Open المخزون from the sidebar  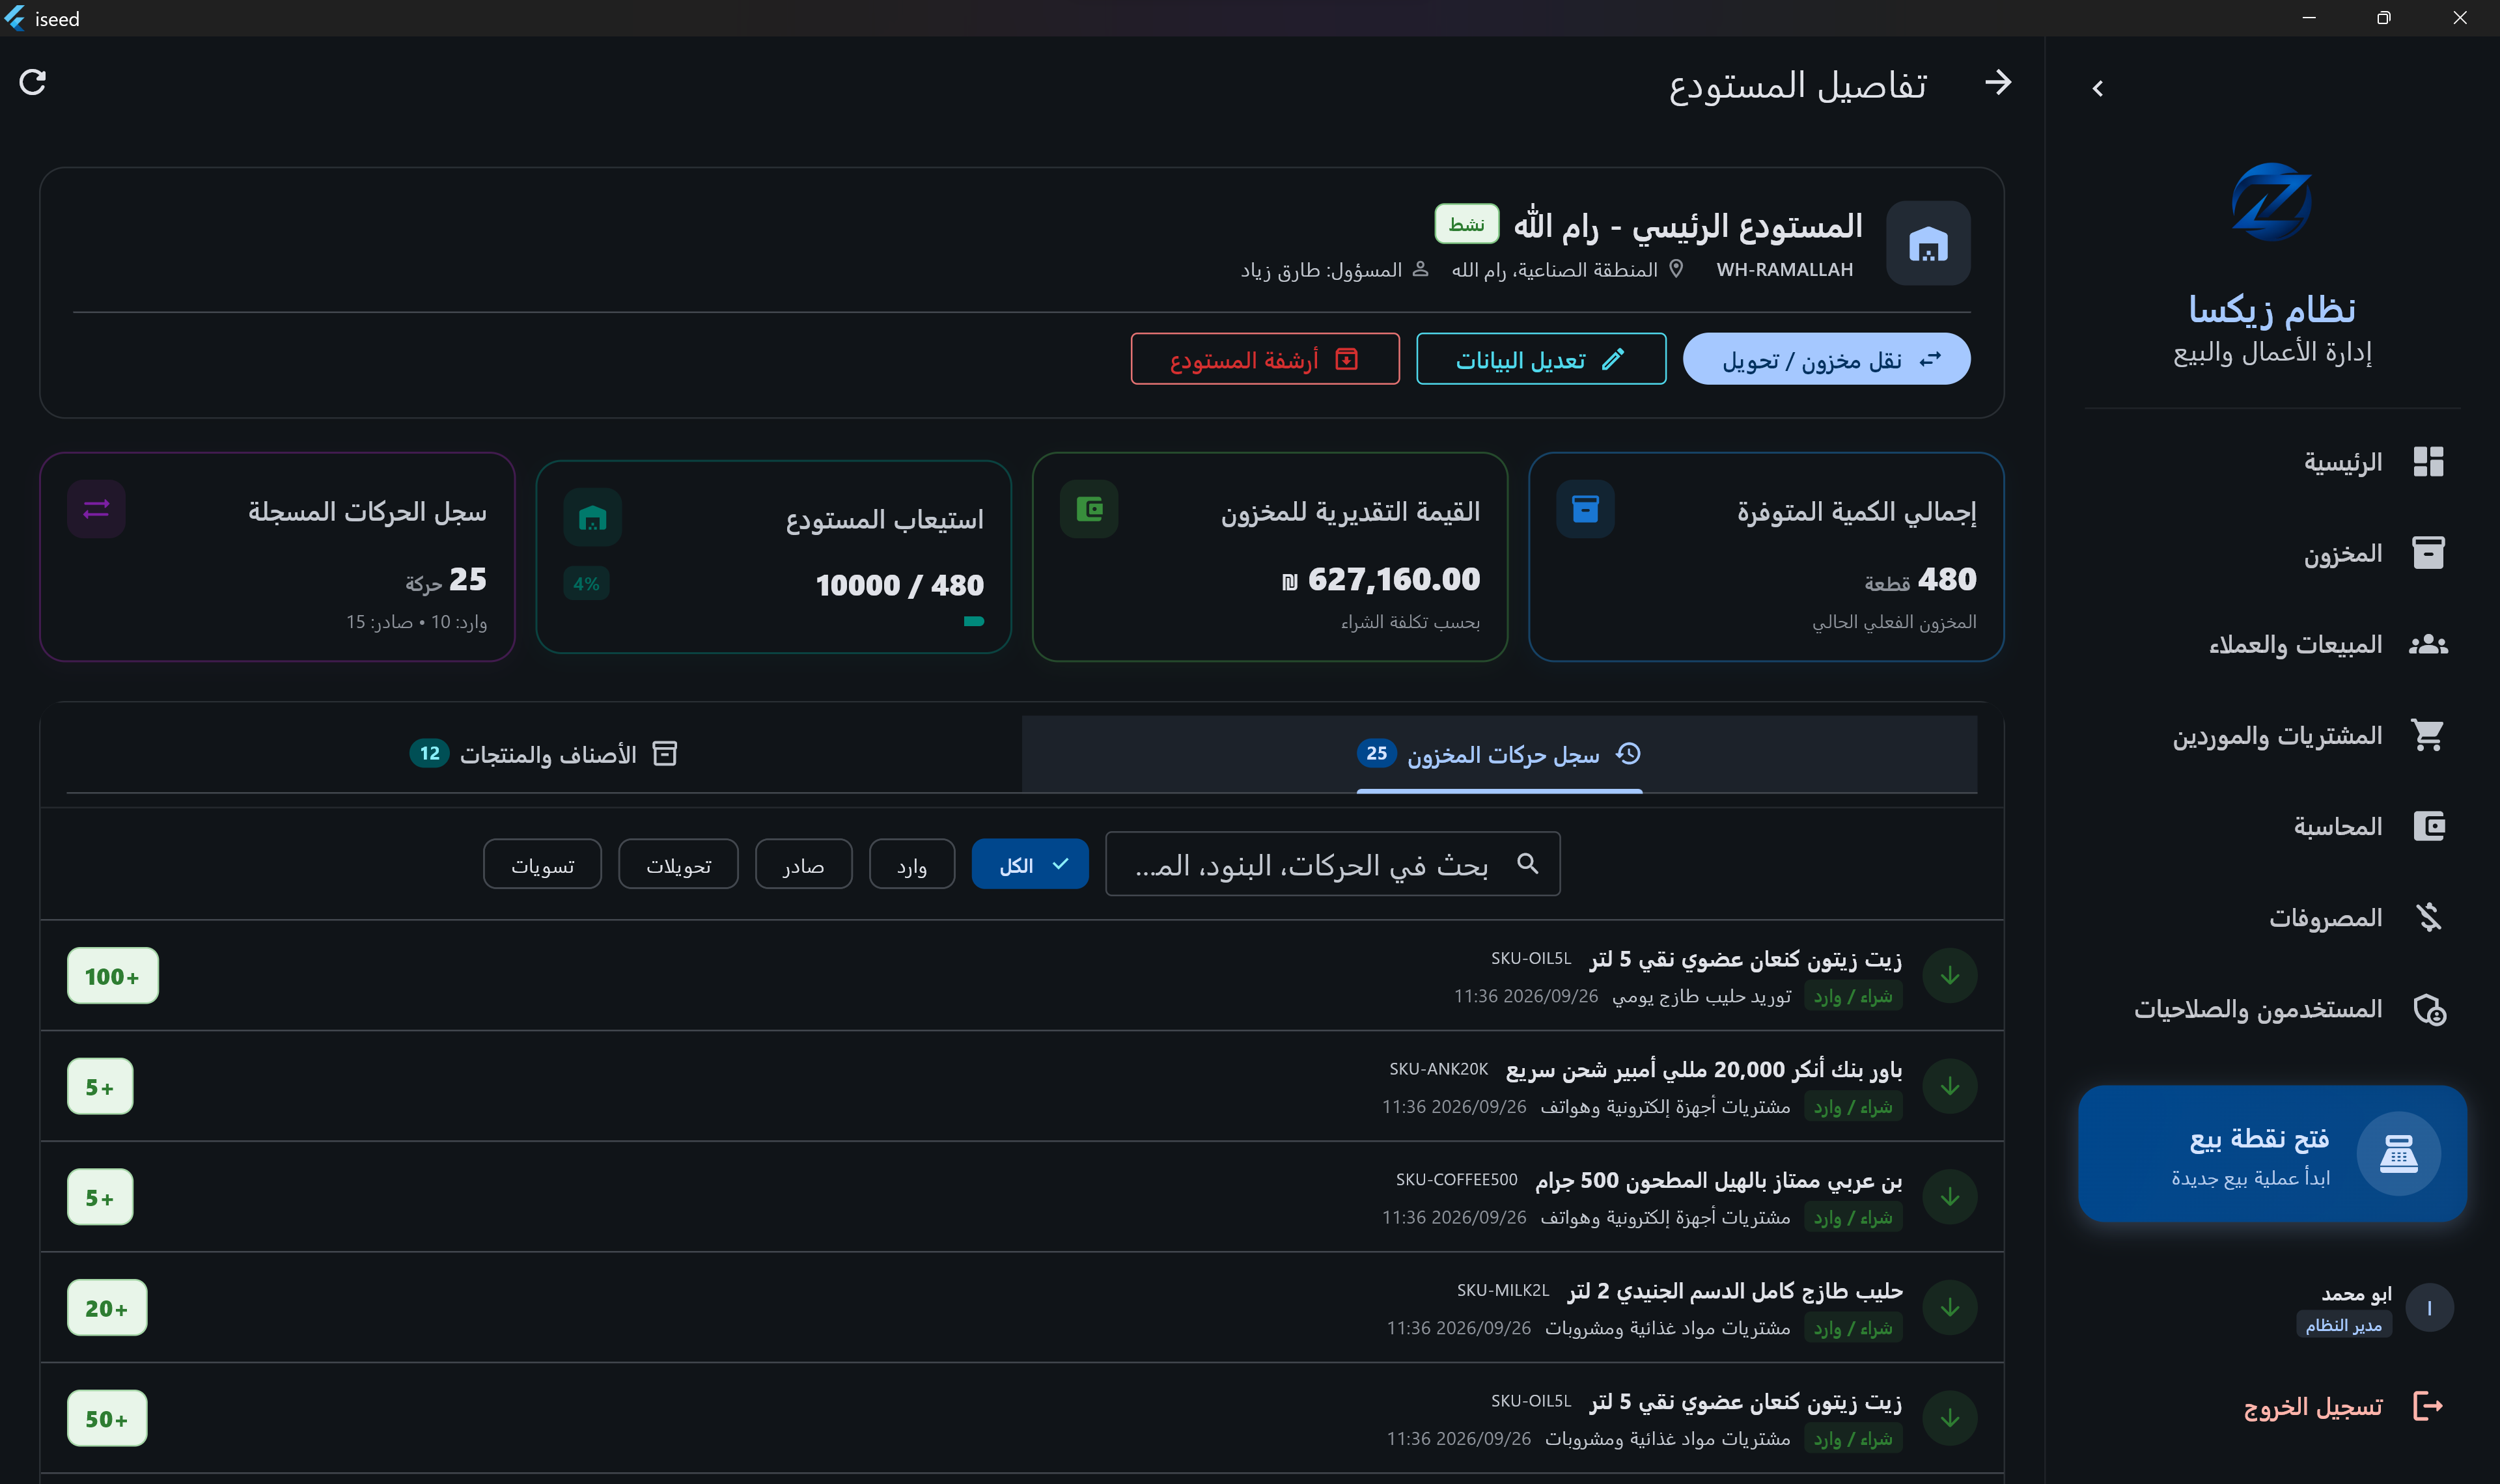[2272, 553]
